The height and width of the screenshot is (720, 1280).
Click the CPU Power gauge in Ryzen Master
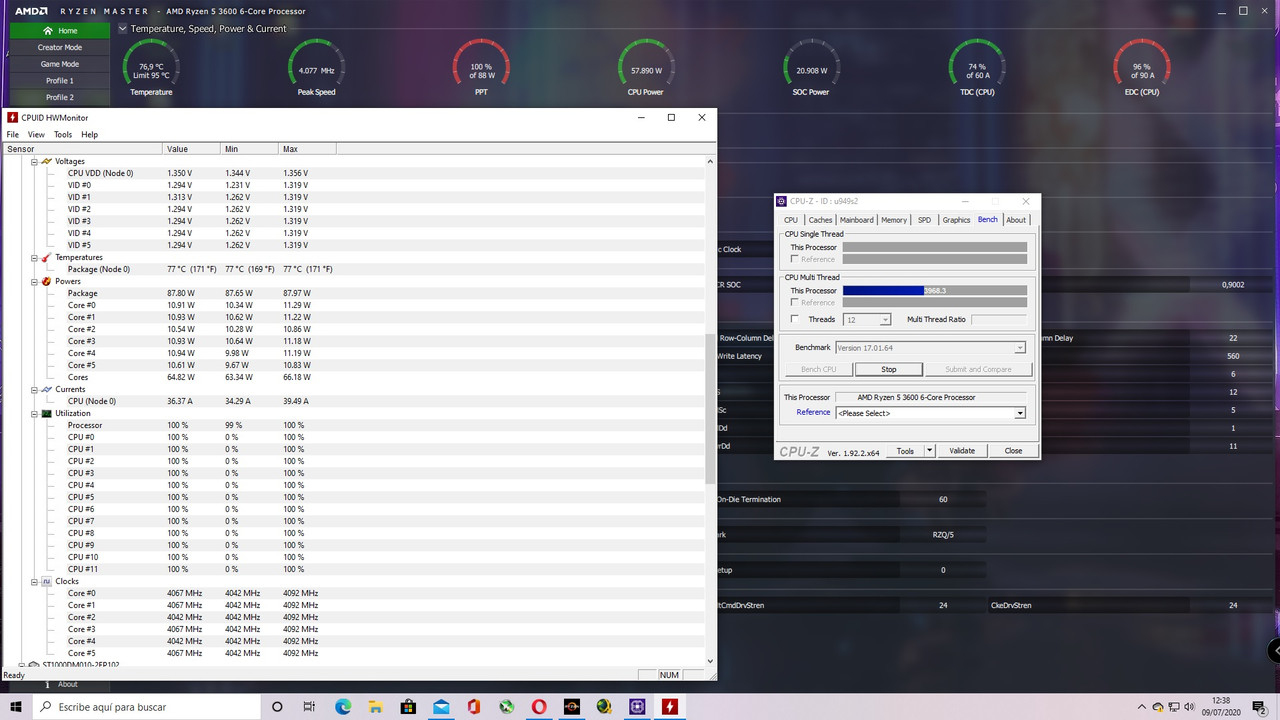click(646, 66)
